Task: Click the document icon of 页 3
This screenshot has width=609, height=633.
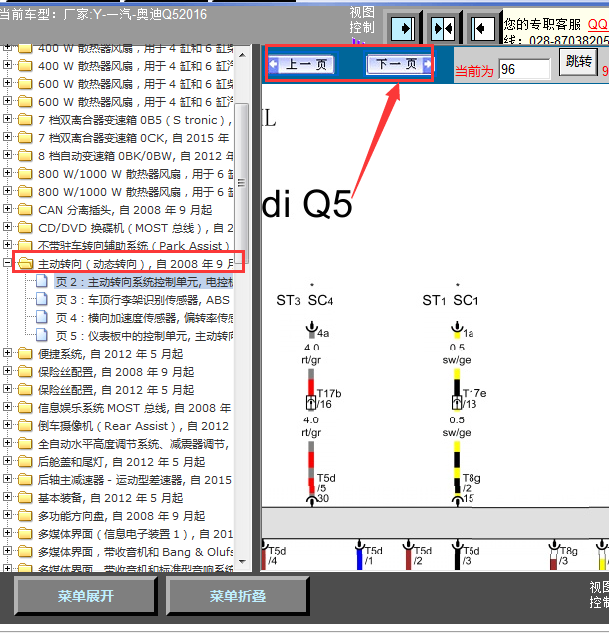Action: [42, 299]
